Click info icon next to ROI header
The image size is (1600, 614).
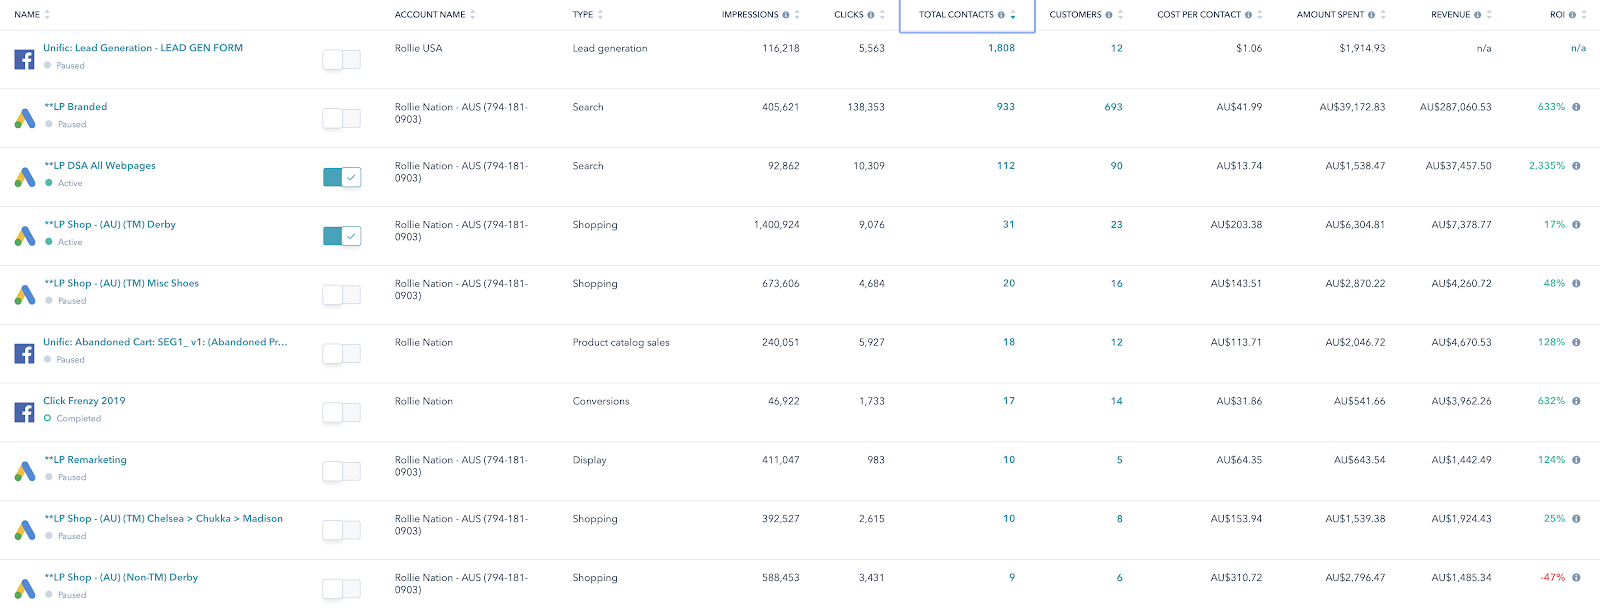(1572, 15)
